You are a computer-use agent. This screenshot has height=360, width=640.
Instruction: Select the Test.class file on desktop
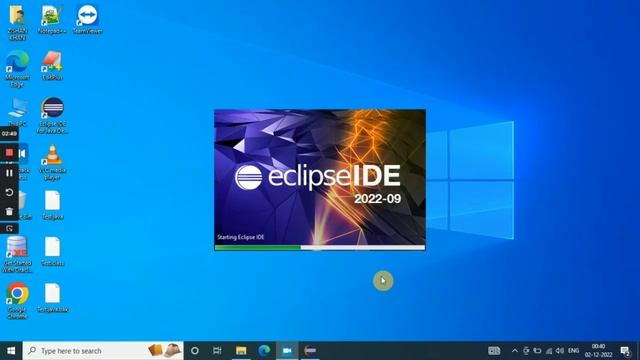[x=52, y=251]
